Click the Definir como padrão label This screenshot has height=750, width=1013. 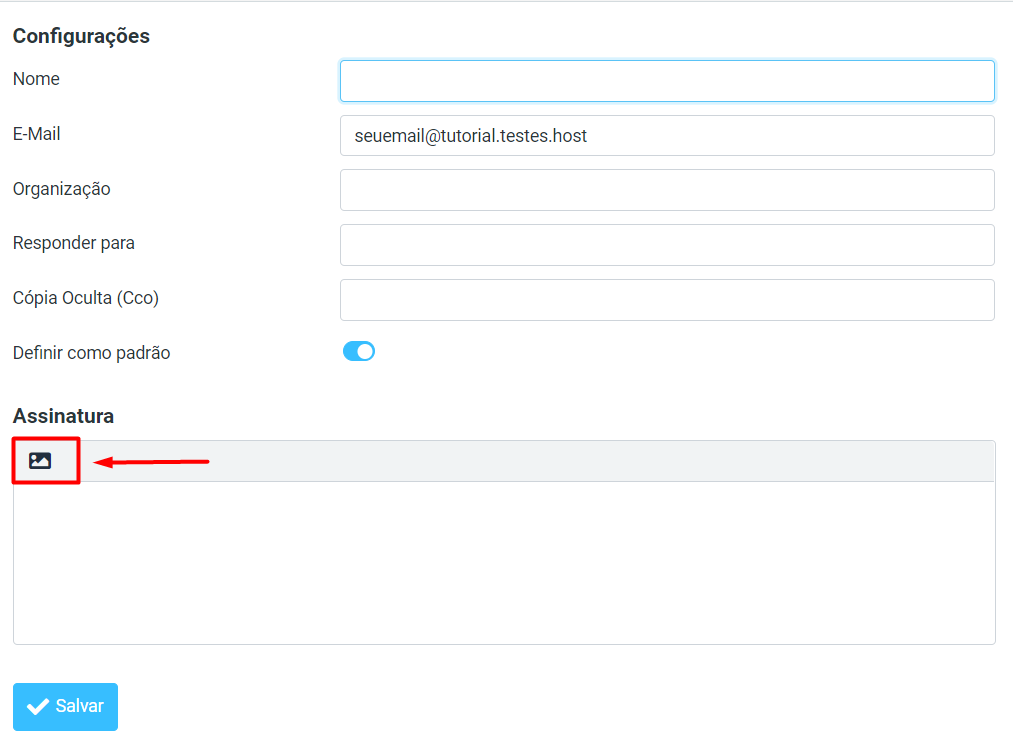pyautogui.click(x=92, y=353)
